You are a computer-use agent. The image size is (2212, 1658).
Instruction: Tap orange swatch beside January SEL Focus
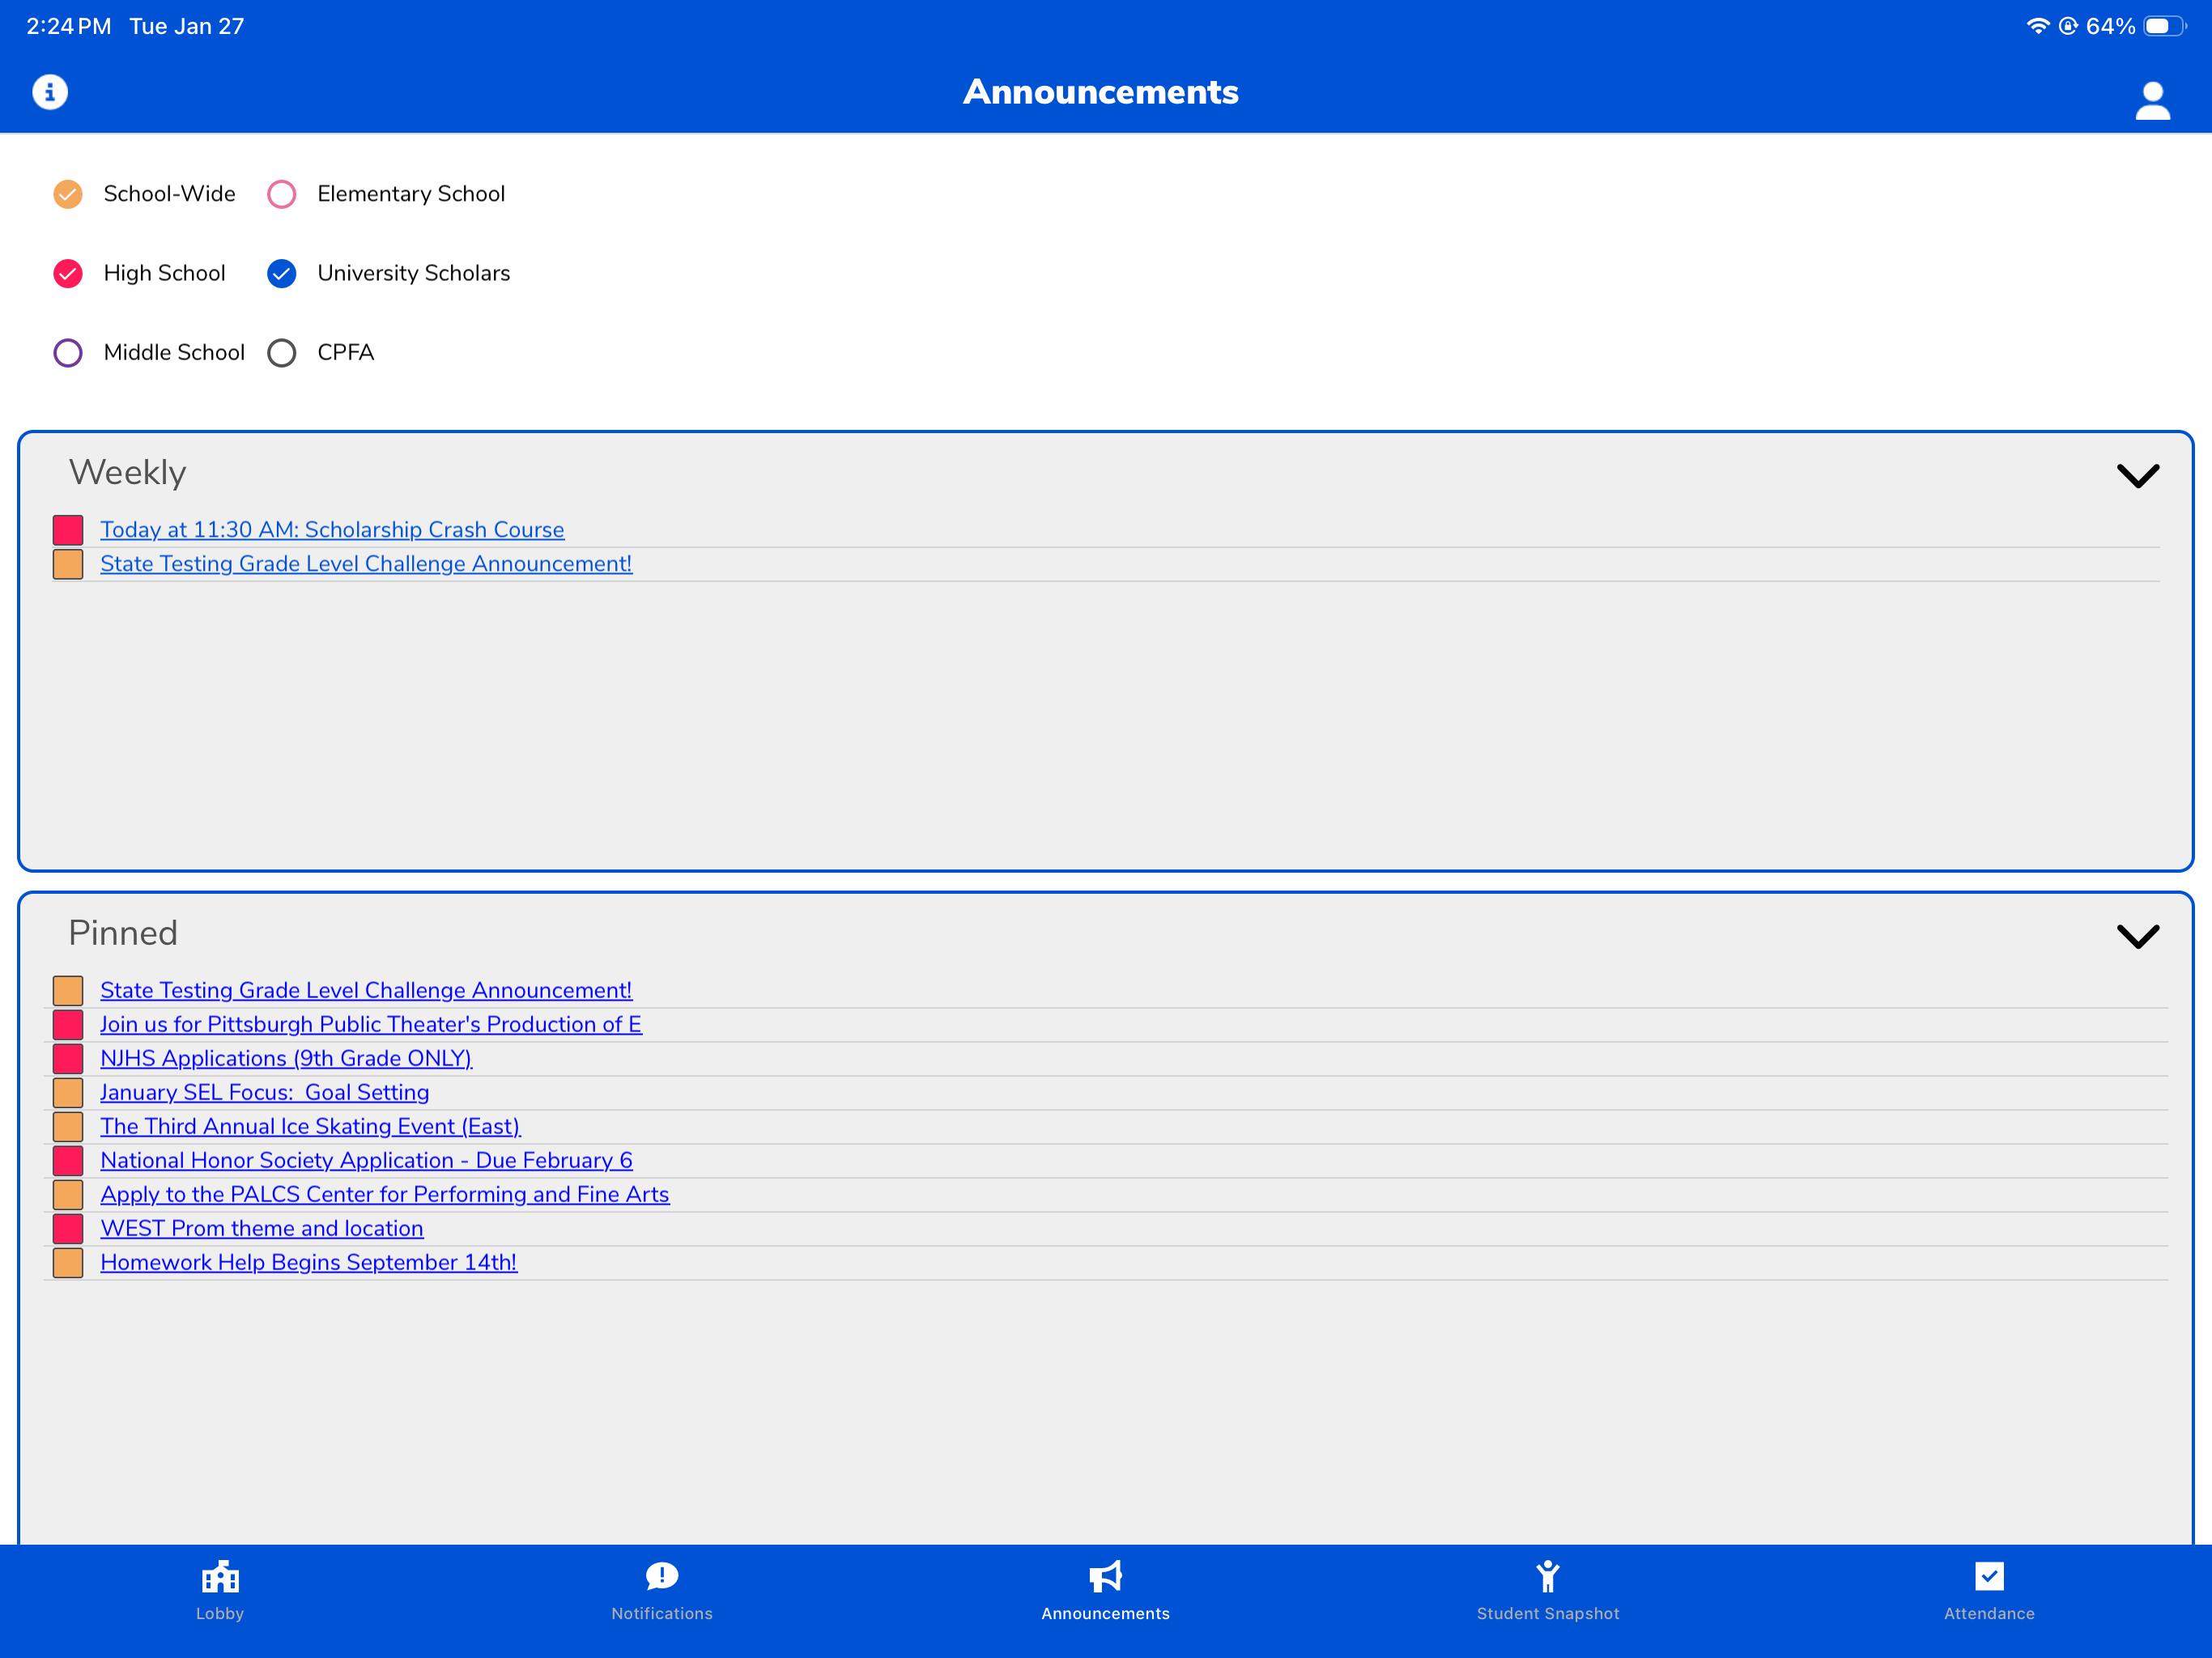pyautogui.click(x=68, y=1092)
